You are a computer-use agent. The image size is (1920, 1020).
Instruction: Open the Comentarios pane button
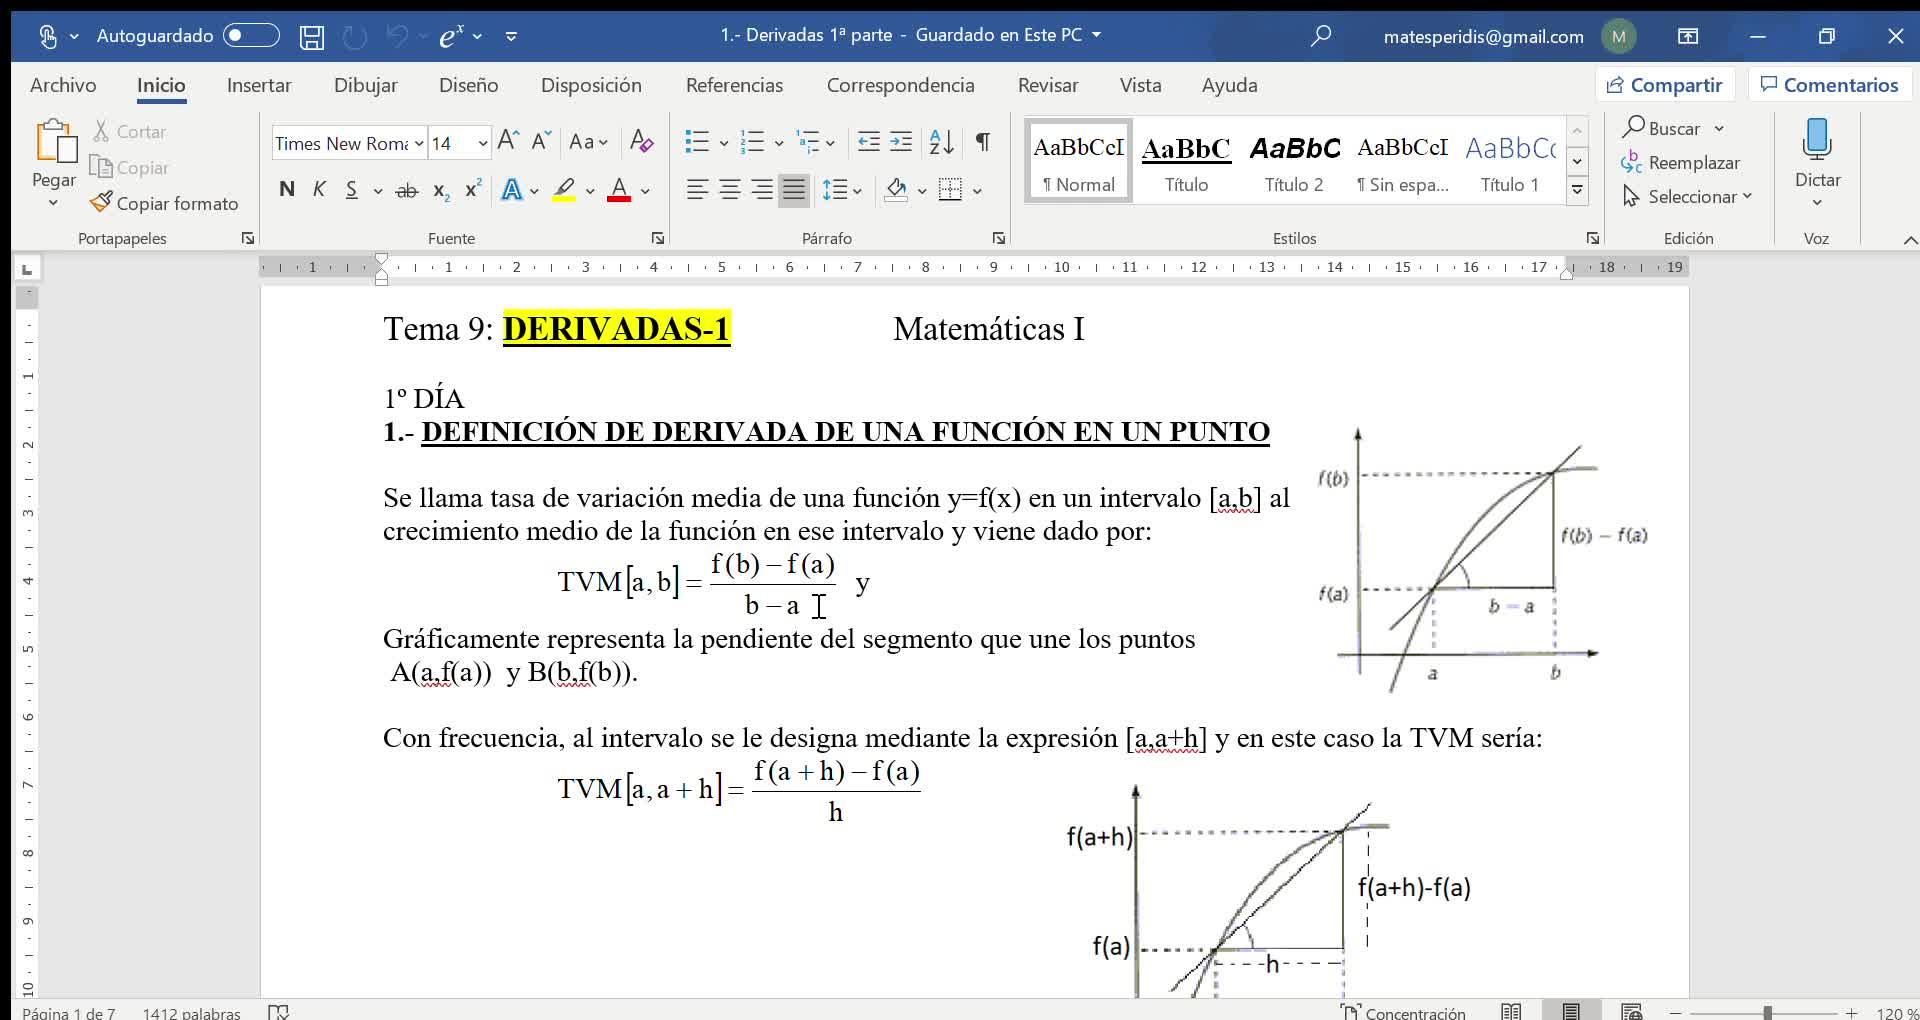coord(1829,85)
